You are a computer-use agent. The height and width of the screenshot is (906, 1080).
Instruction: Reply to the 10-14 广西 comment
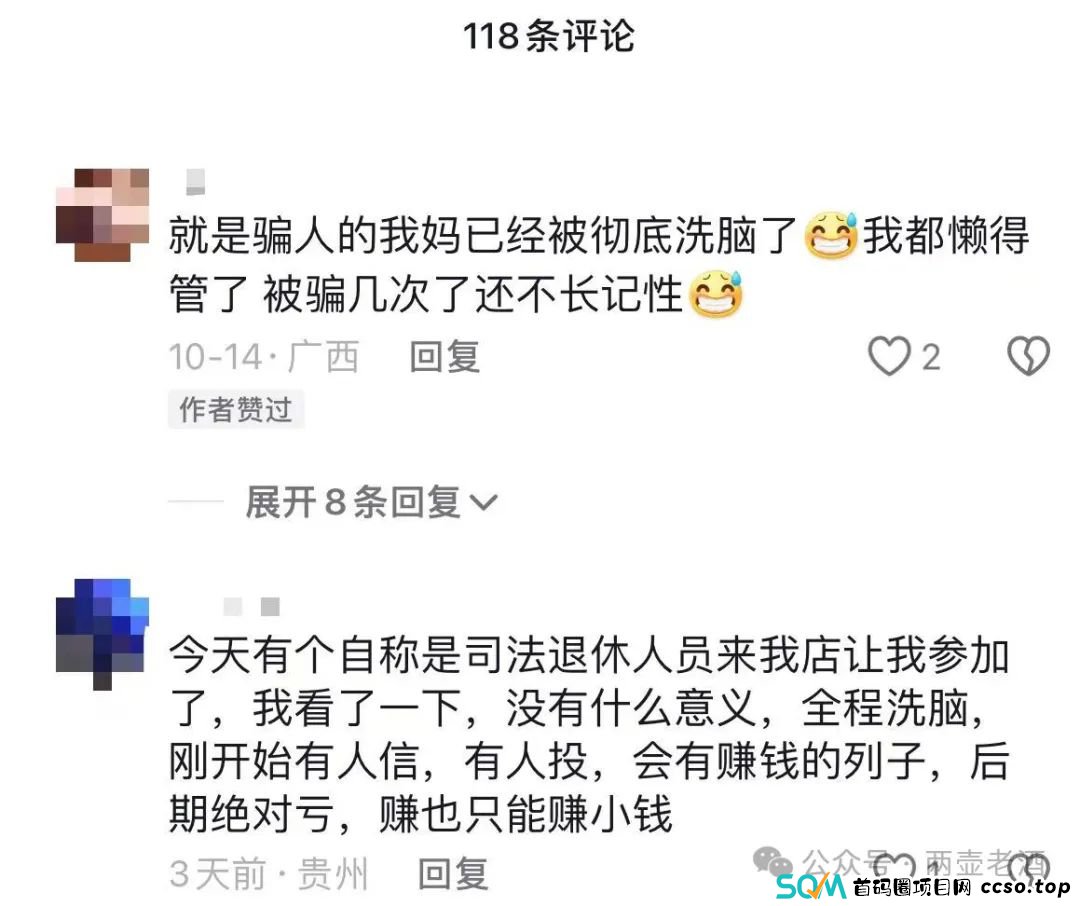pyautogui.click(x=444, y=357)
